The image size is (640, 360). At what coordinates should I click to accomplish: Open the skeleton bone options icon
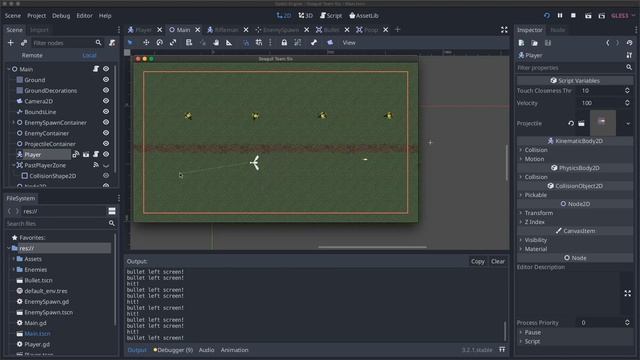point(313,42)
